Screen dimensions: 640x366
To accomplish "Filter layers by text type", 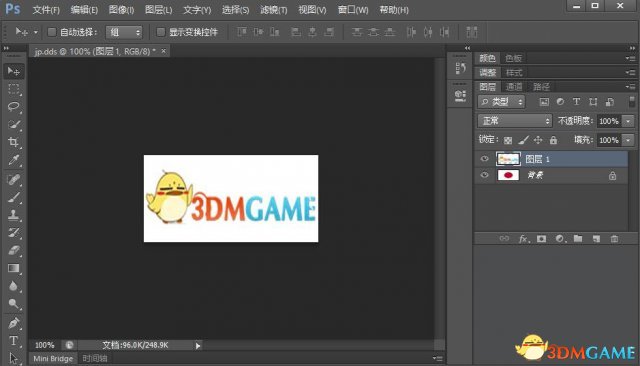I will (576, 102).
